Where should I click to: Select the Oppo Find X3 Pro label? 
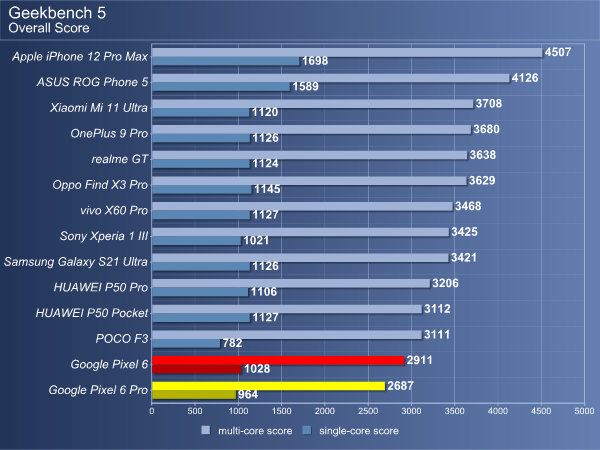(100, 185)
